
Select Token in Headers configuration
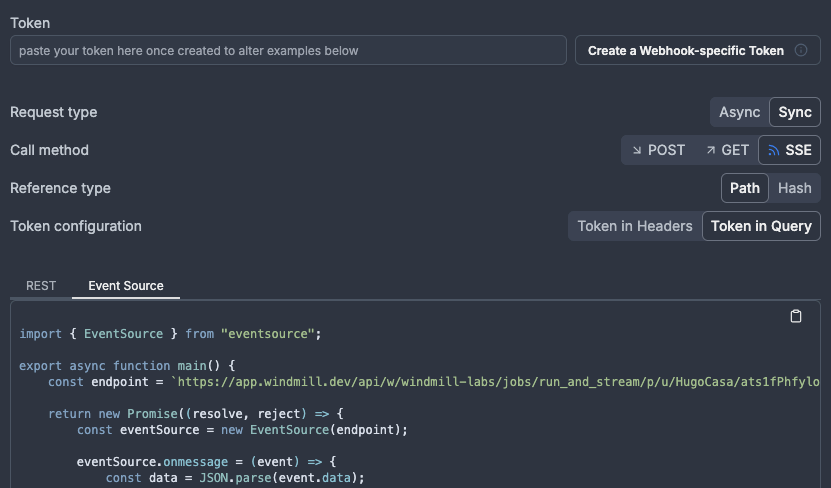(x=634, y=226)
